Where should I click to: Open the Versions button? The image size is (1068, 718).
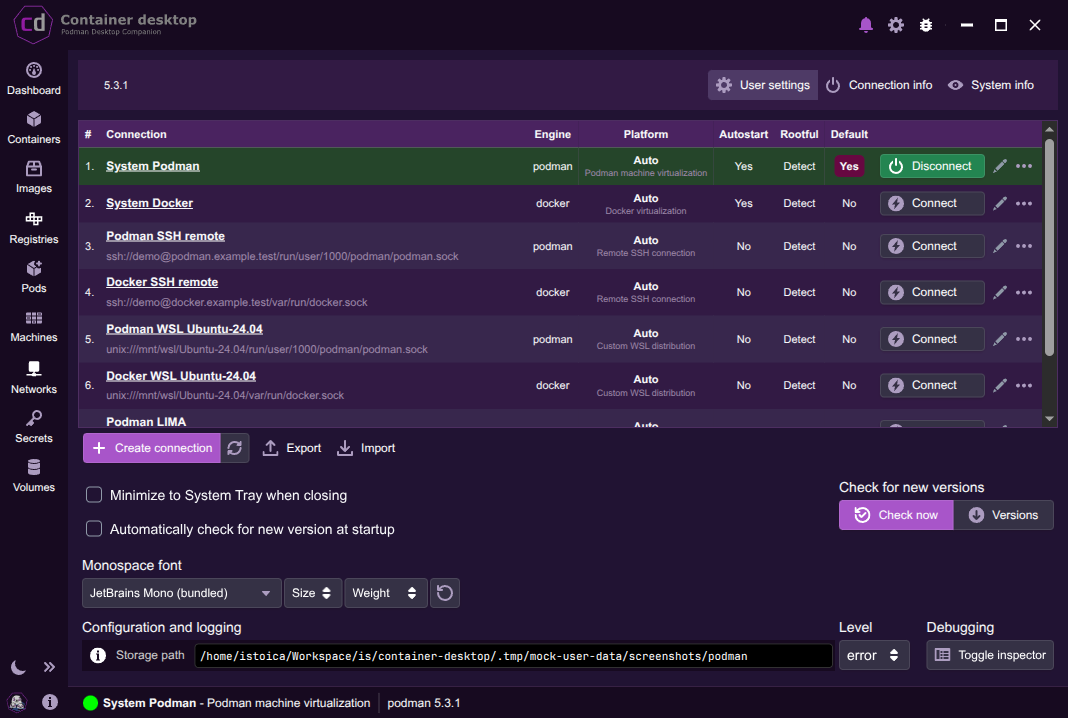1003,515
